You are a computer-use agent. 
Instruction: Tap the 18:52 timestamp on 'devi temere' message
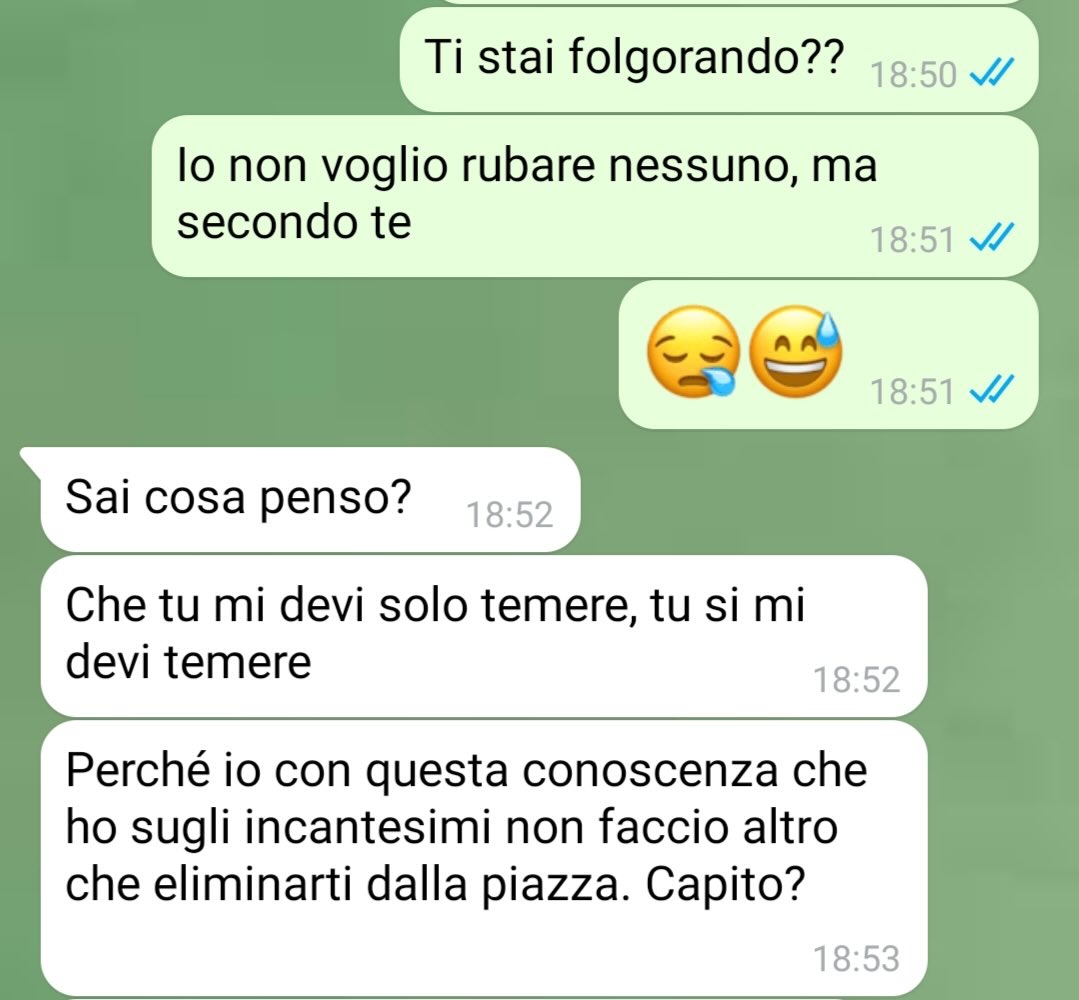856,680
